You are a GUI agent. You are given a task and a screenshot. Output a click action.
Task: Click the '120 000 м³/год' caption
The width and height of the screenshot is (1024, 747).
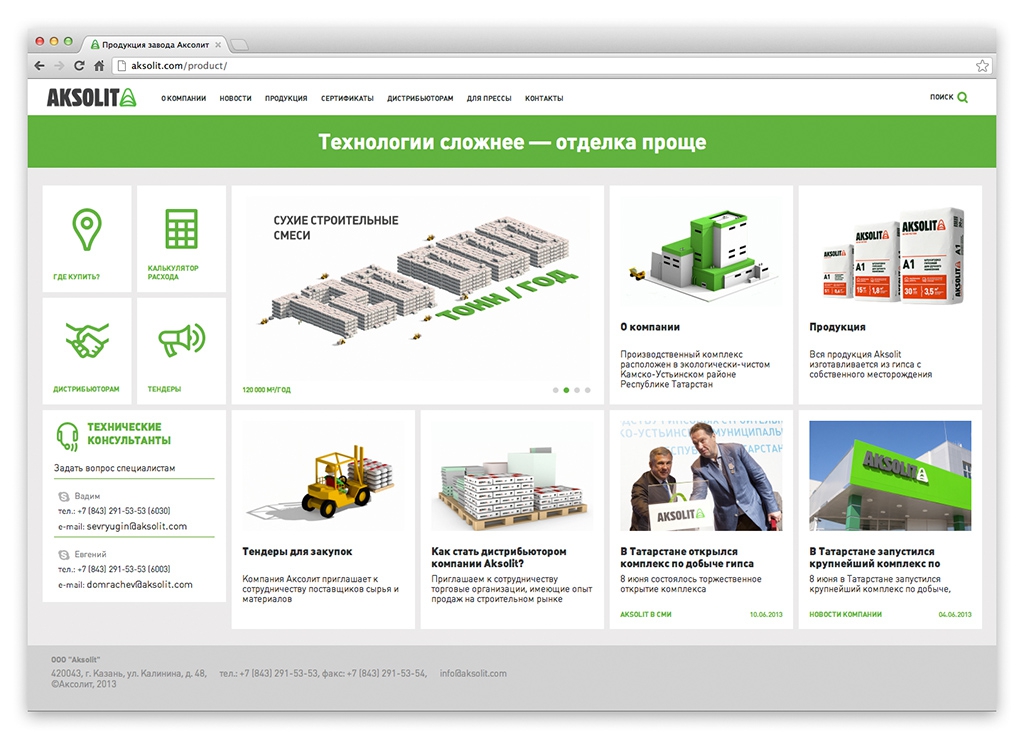(266, 390)
